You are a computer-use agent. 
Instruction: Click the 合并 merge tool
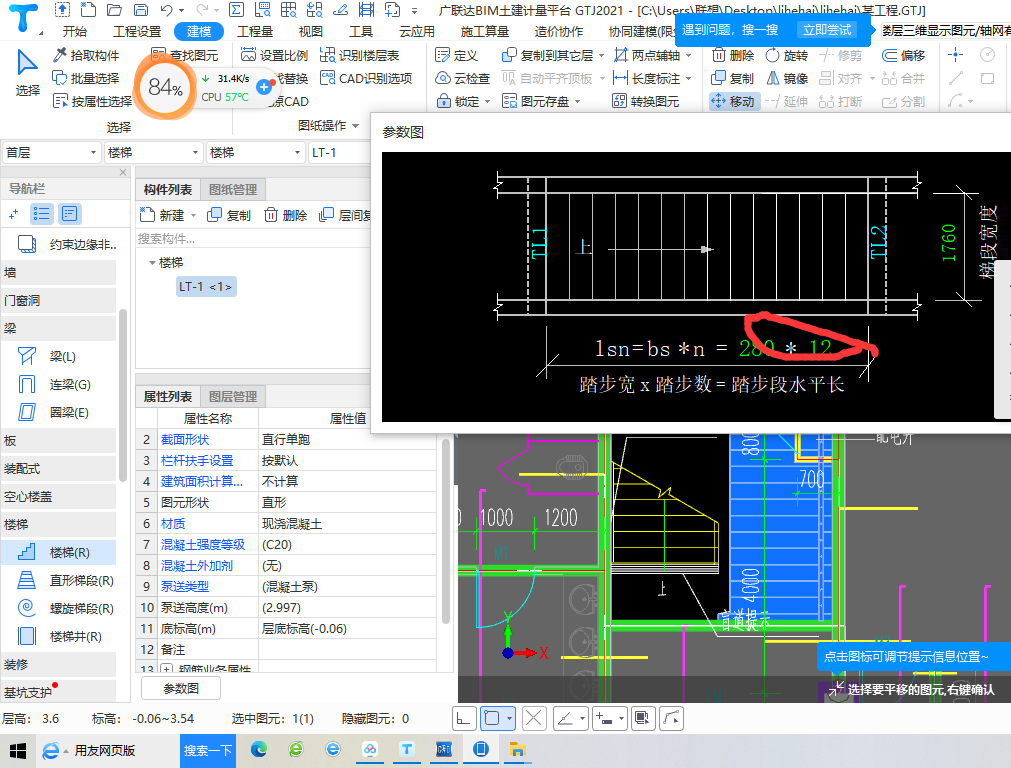pos(903,79)
